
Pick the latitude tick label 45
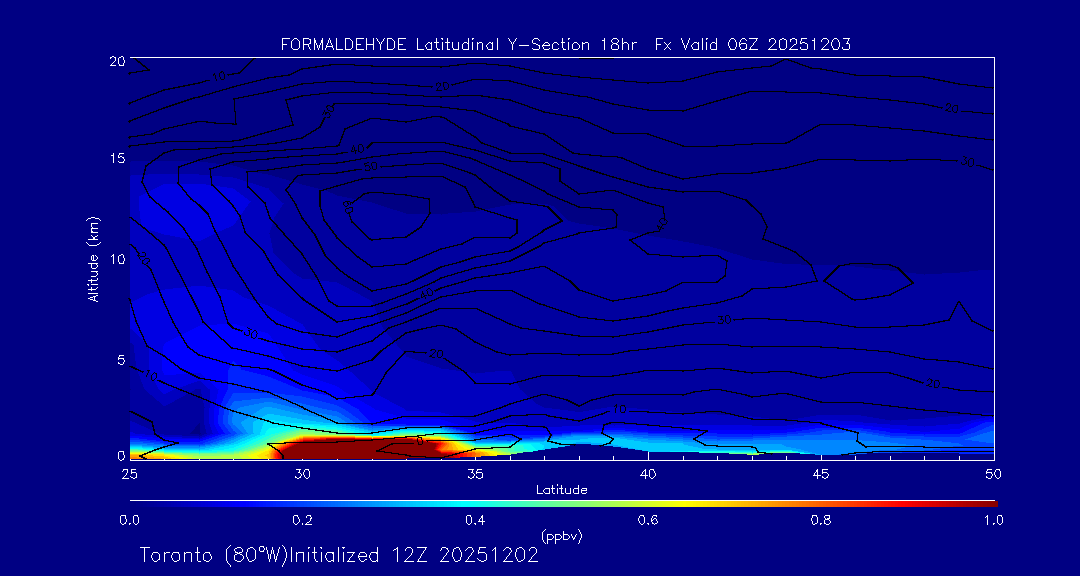[821, 473]
